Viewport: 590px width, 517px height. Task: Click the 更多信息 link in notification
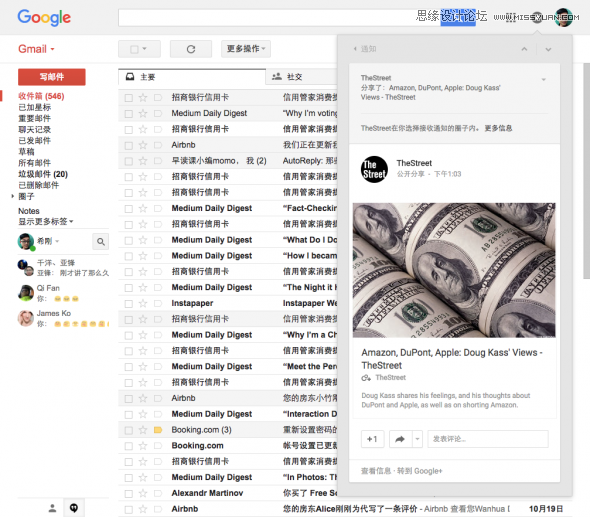click(498, 128)
